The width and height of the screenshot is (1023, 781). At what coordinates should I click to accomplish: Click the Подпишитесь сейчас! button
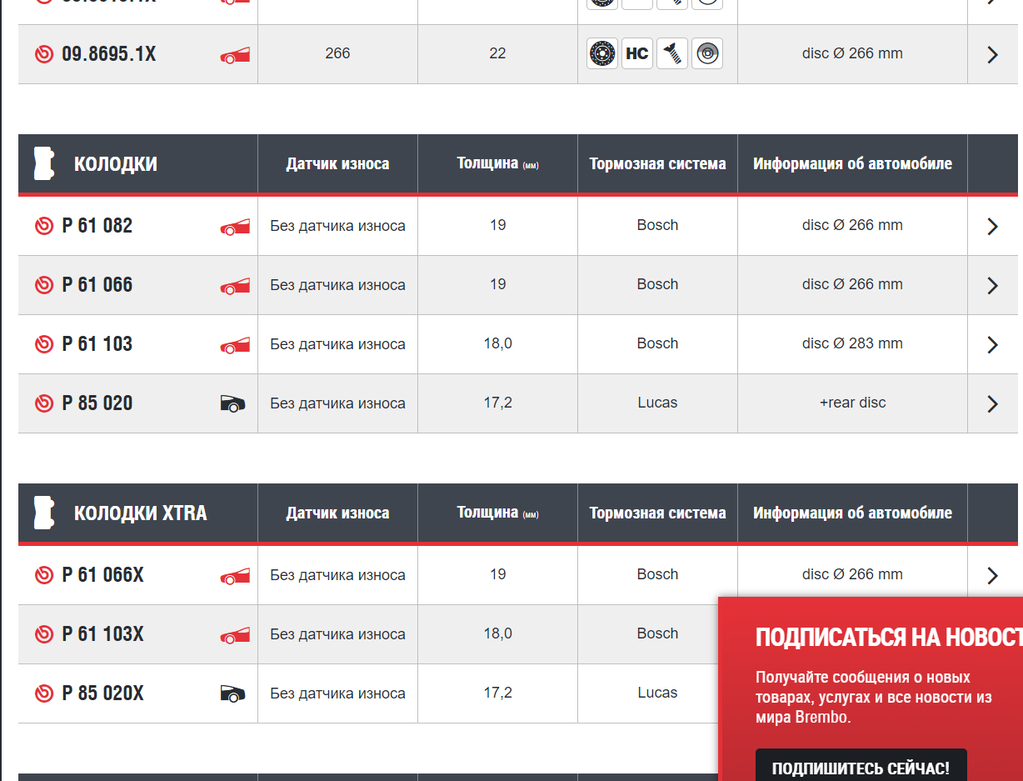click(x=861, y=767)
